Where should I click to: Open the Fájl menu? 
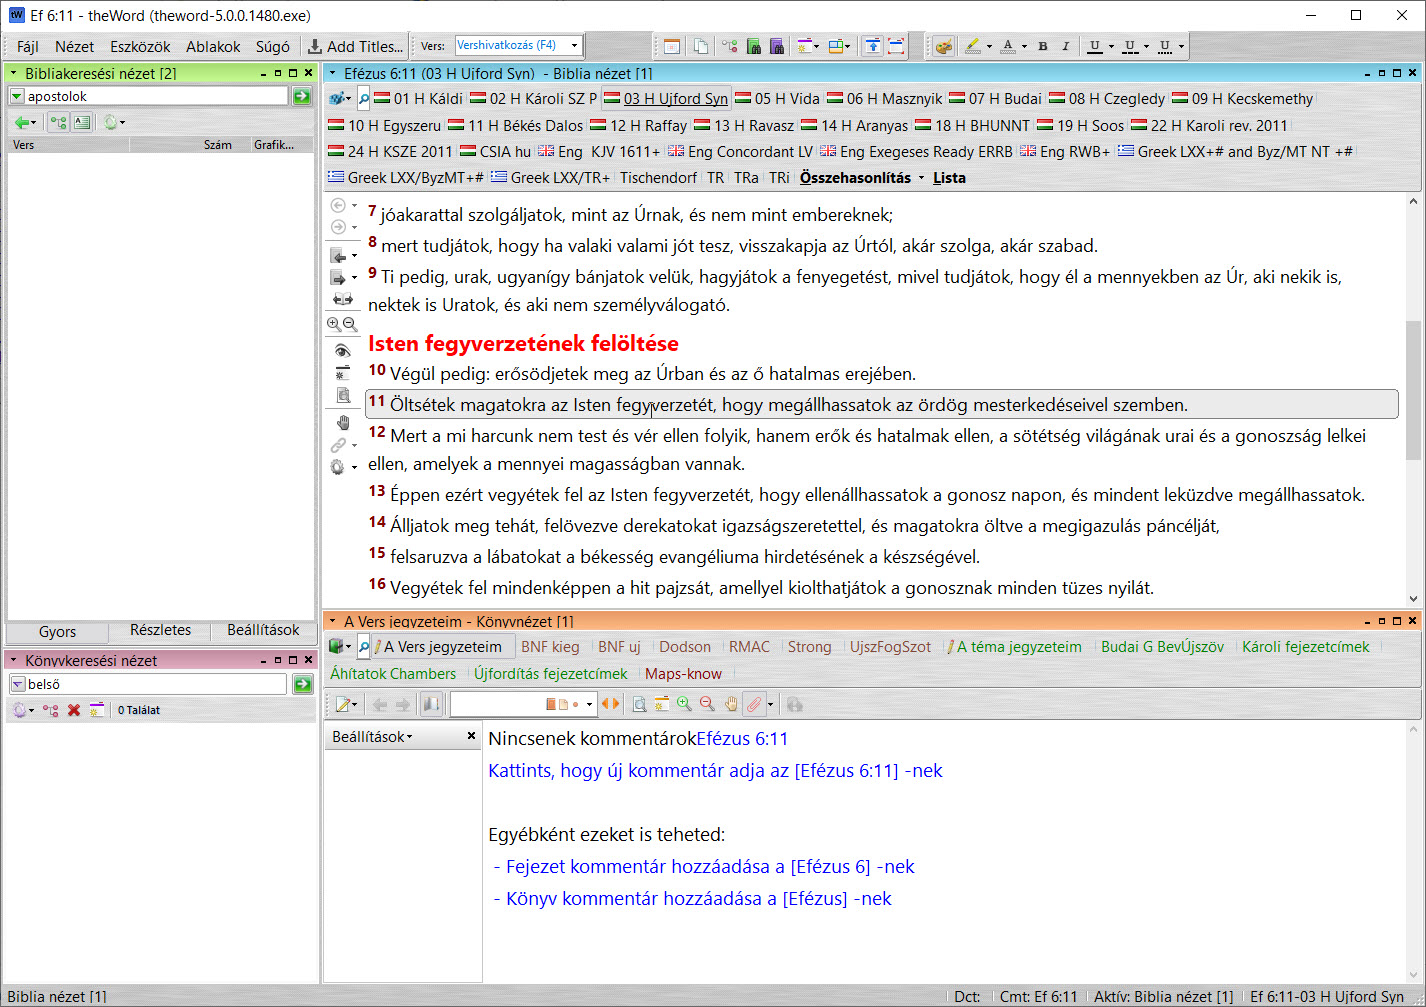(x=28, y=46)
